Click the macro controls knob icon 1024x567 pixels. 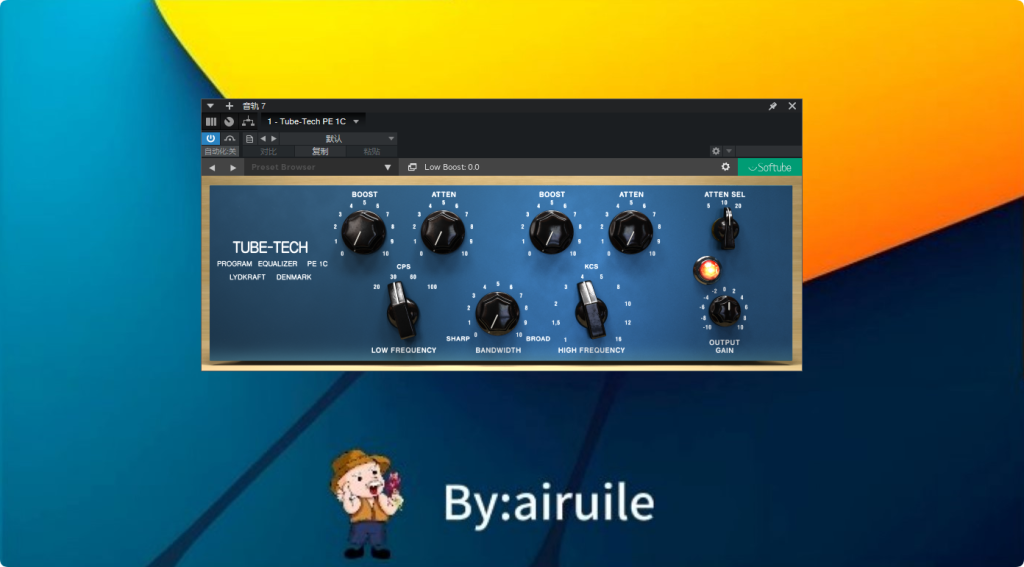229,122
